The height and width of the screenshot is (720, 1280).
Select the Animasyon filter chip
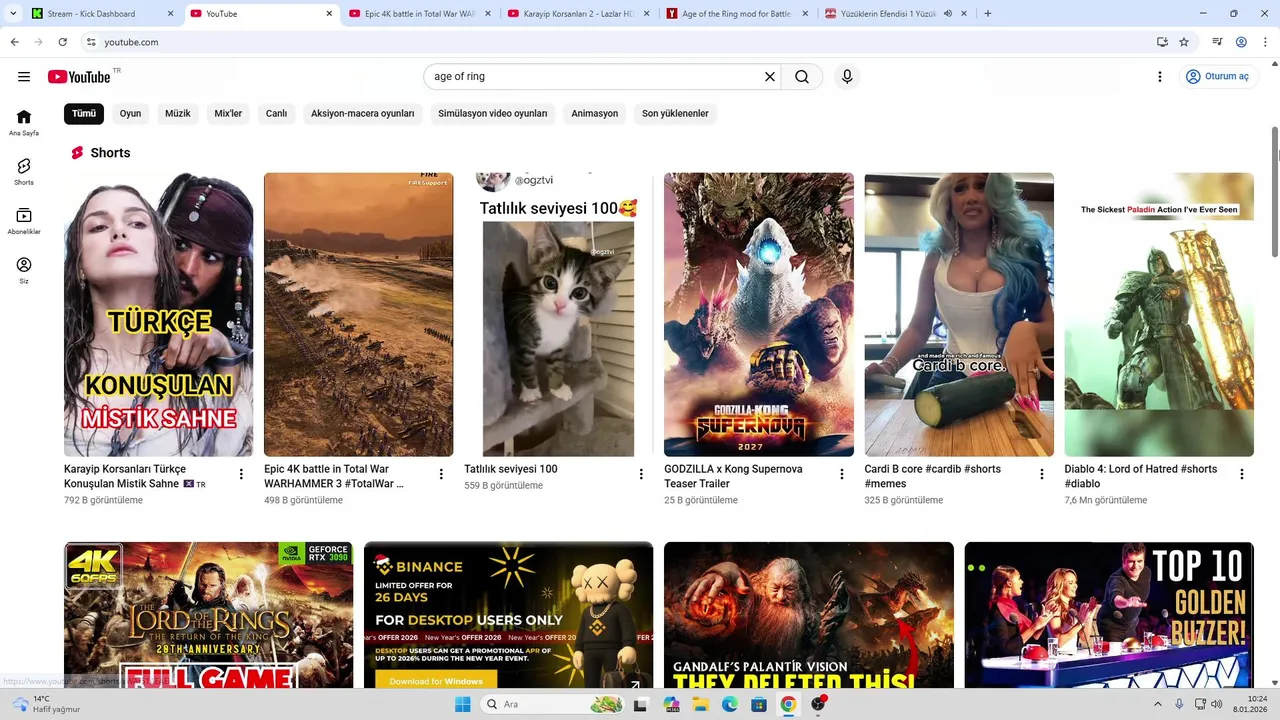pyautogui.click(x=595, y=113)
